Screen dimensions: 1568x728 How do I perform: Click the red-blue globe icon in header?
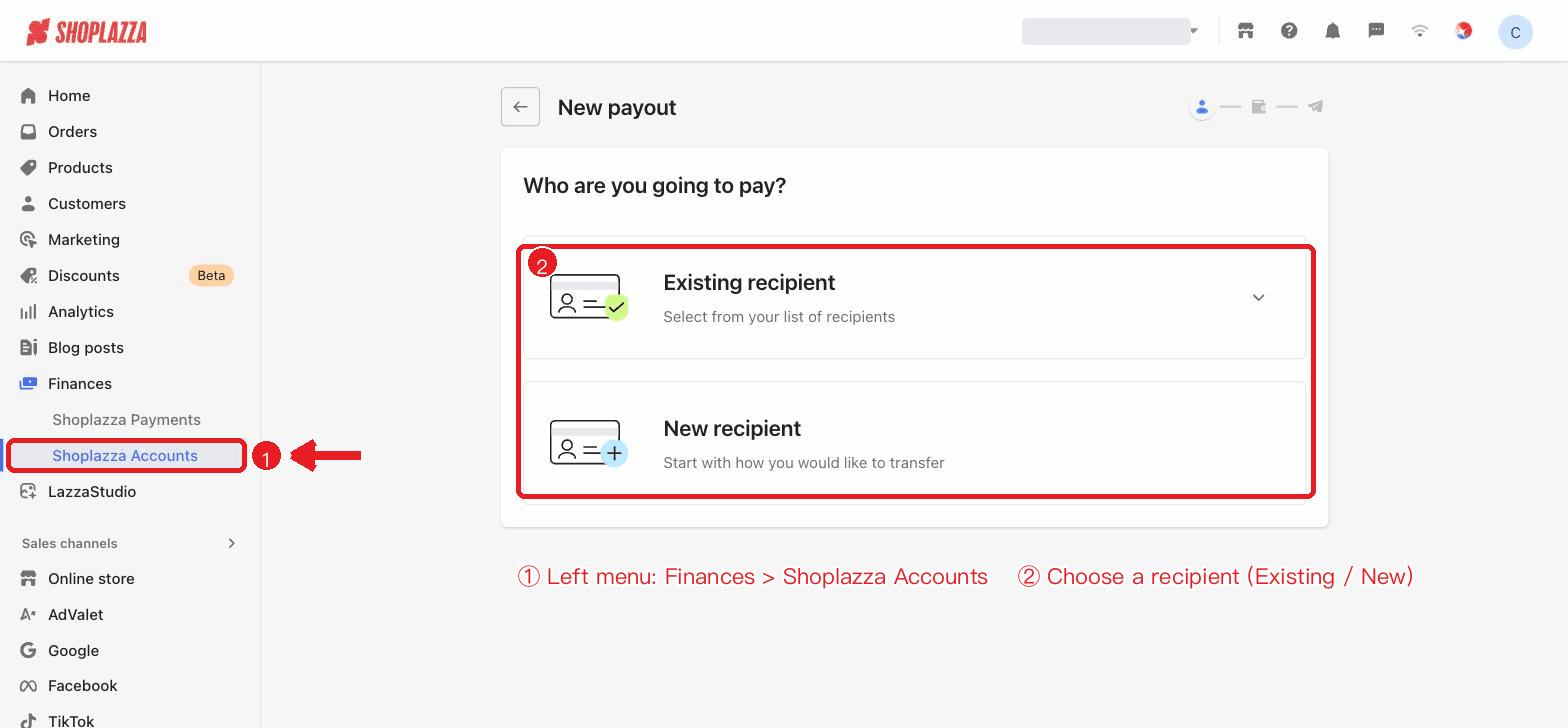pos(1463,31)
